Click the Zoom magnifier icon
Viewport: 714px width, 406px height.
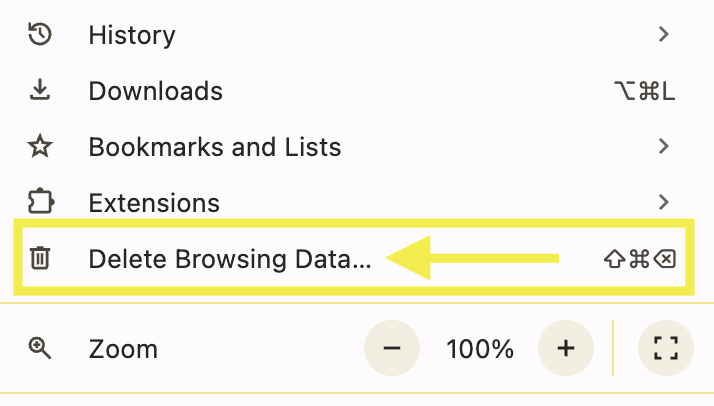pyautogui.click(x=40, y=349)
